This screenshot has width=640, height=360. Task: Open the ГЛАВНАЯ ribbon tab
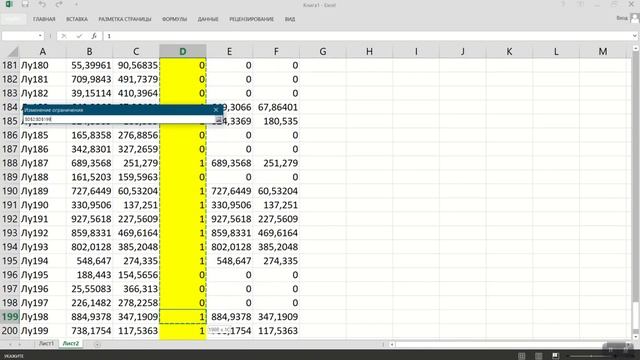pyautogui.click(x=44, y=19)
